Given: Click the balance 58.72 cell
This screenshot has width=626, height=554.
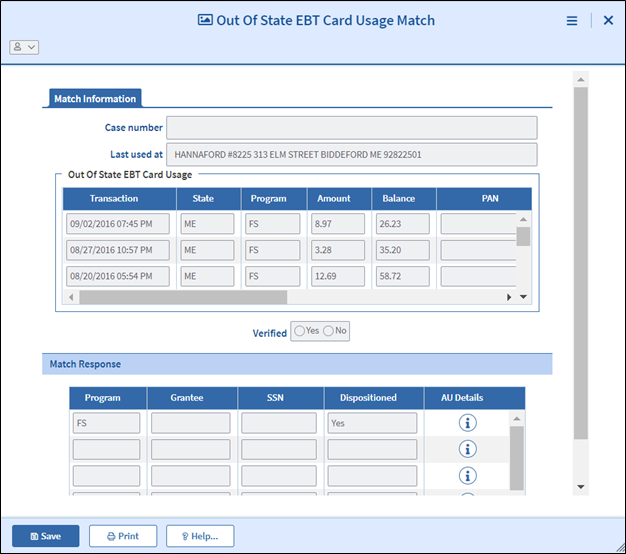Looking at the screenshot, I should click(x=402, y=276).
